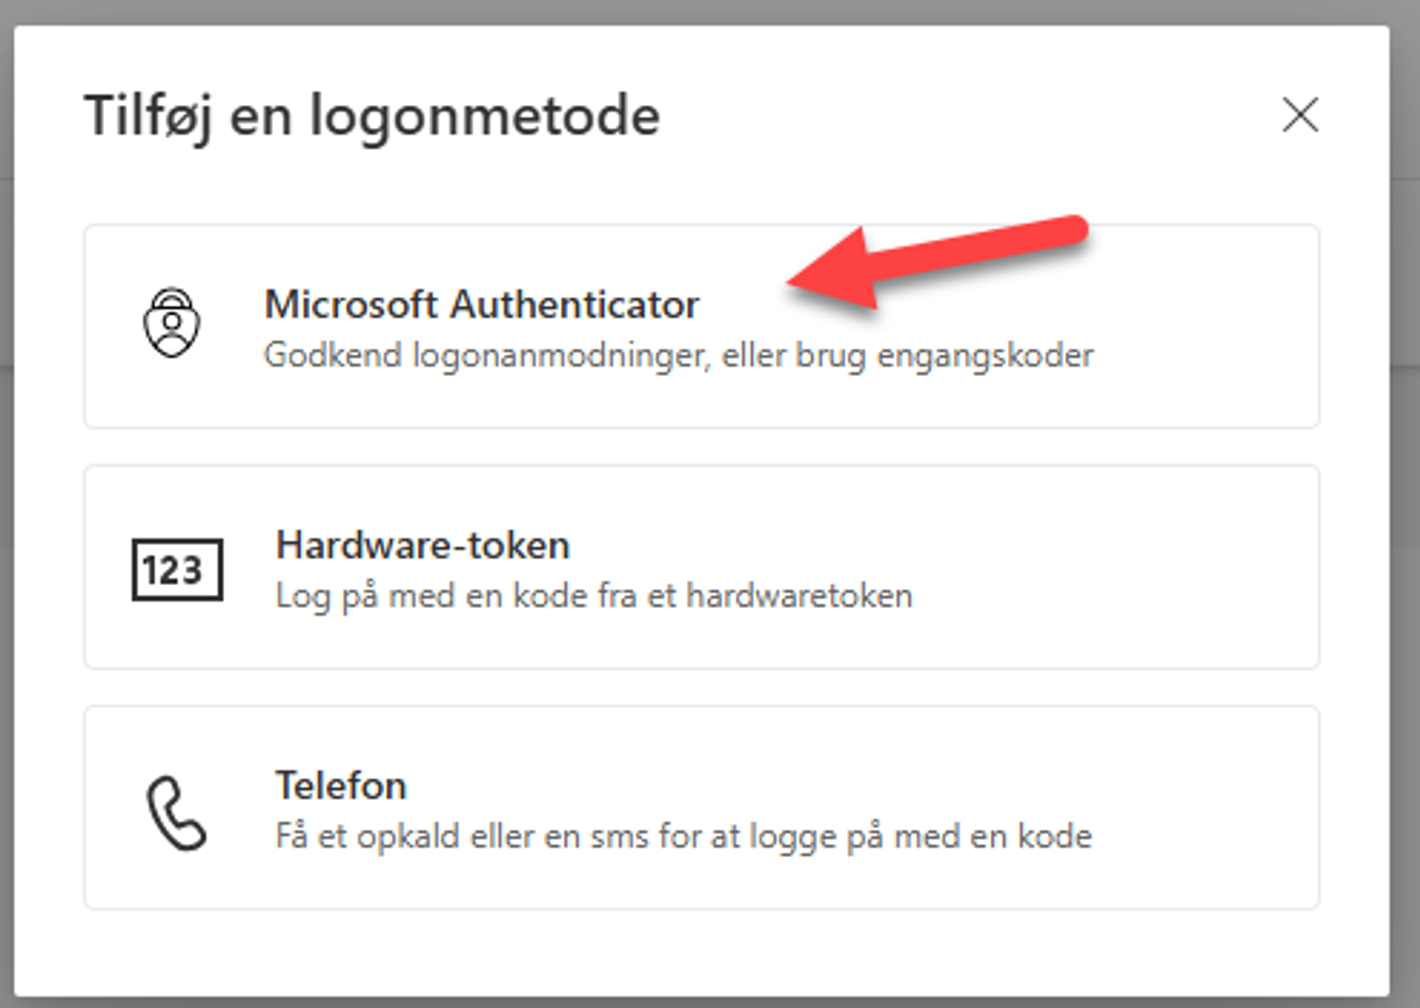
Task: Click the telephone handset icon
Action: [177, 813]
